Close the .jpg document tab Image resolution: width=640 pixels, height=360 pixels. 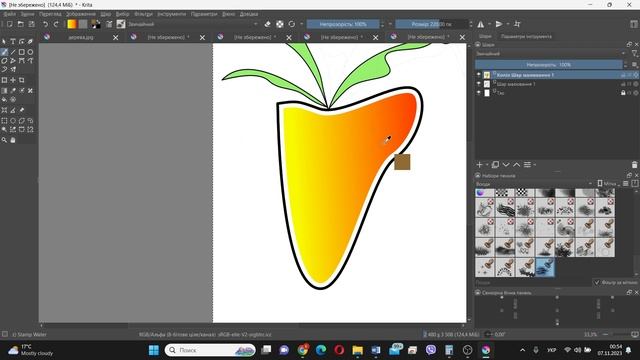point(116,37)
